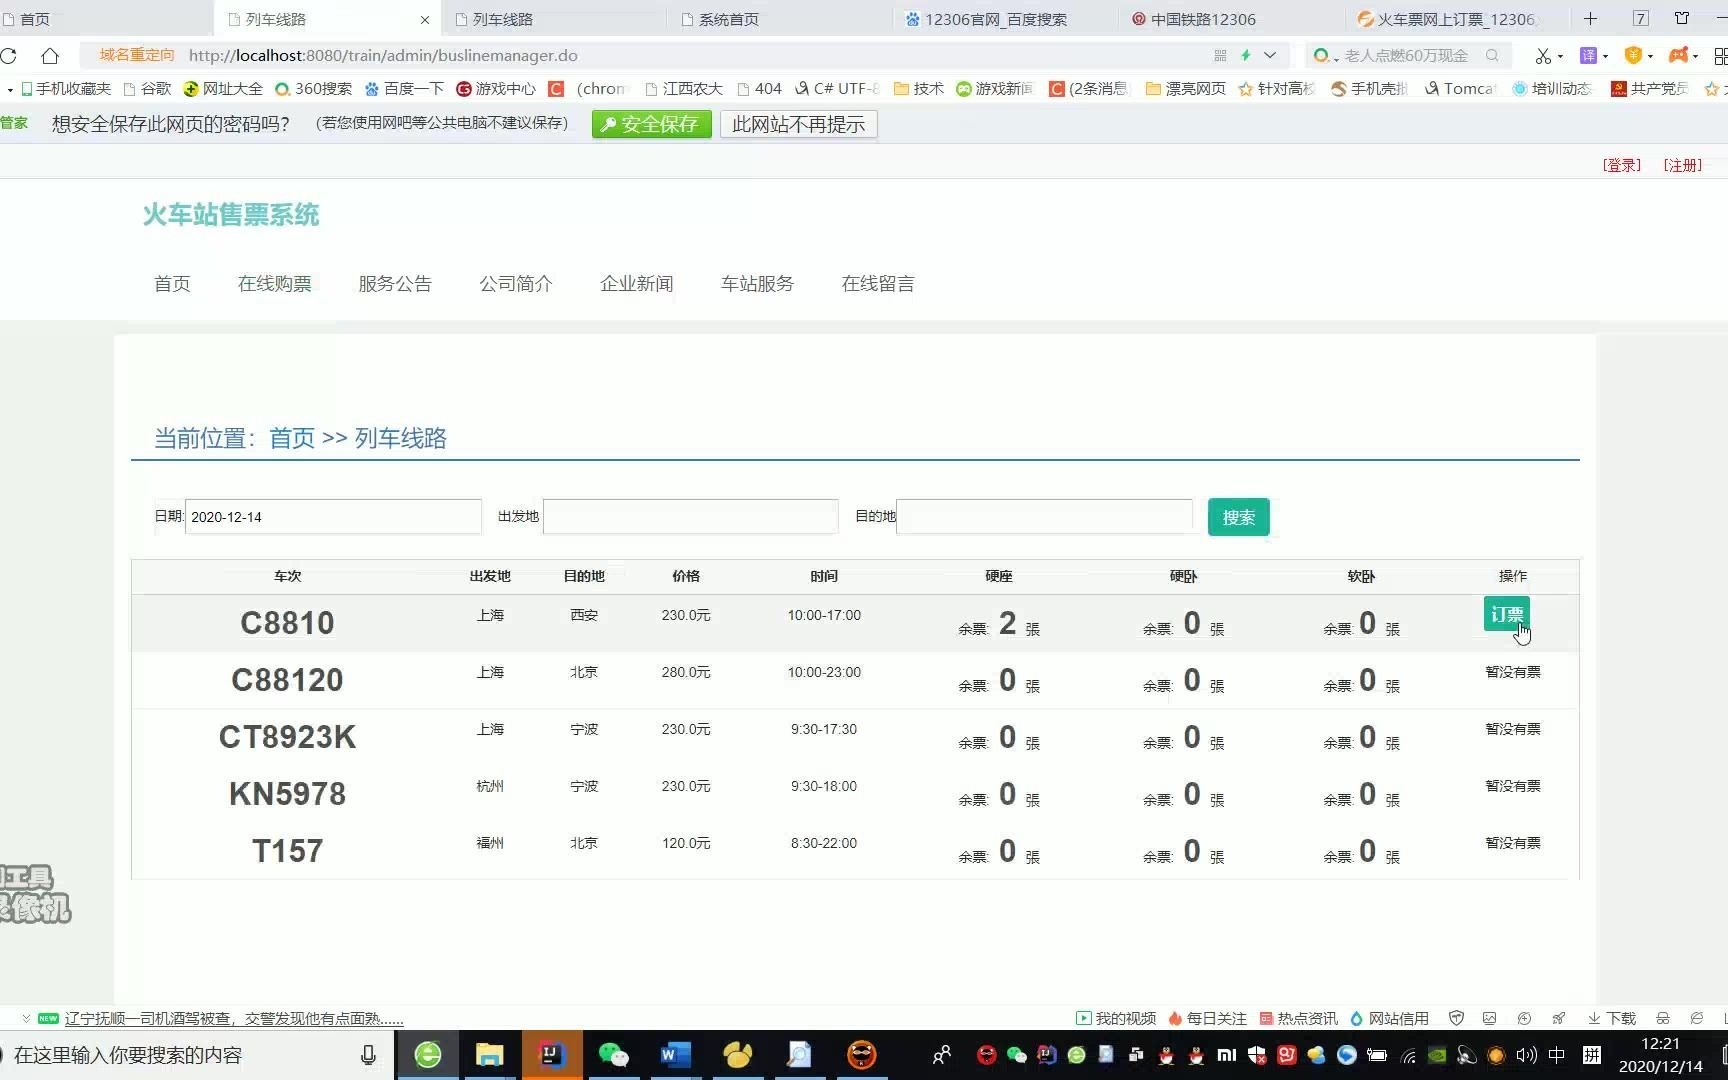Click the MI icon in system tray
Image resolution: width=1728 pixels, height=1080 pixels.
(x=1227, y=1055)
